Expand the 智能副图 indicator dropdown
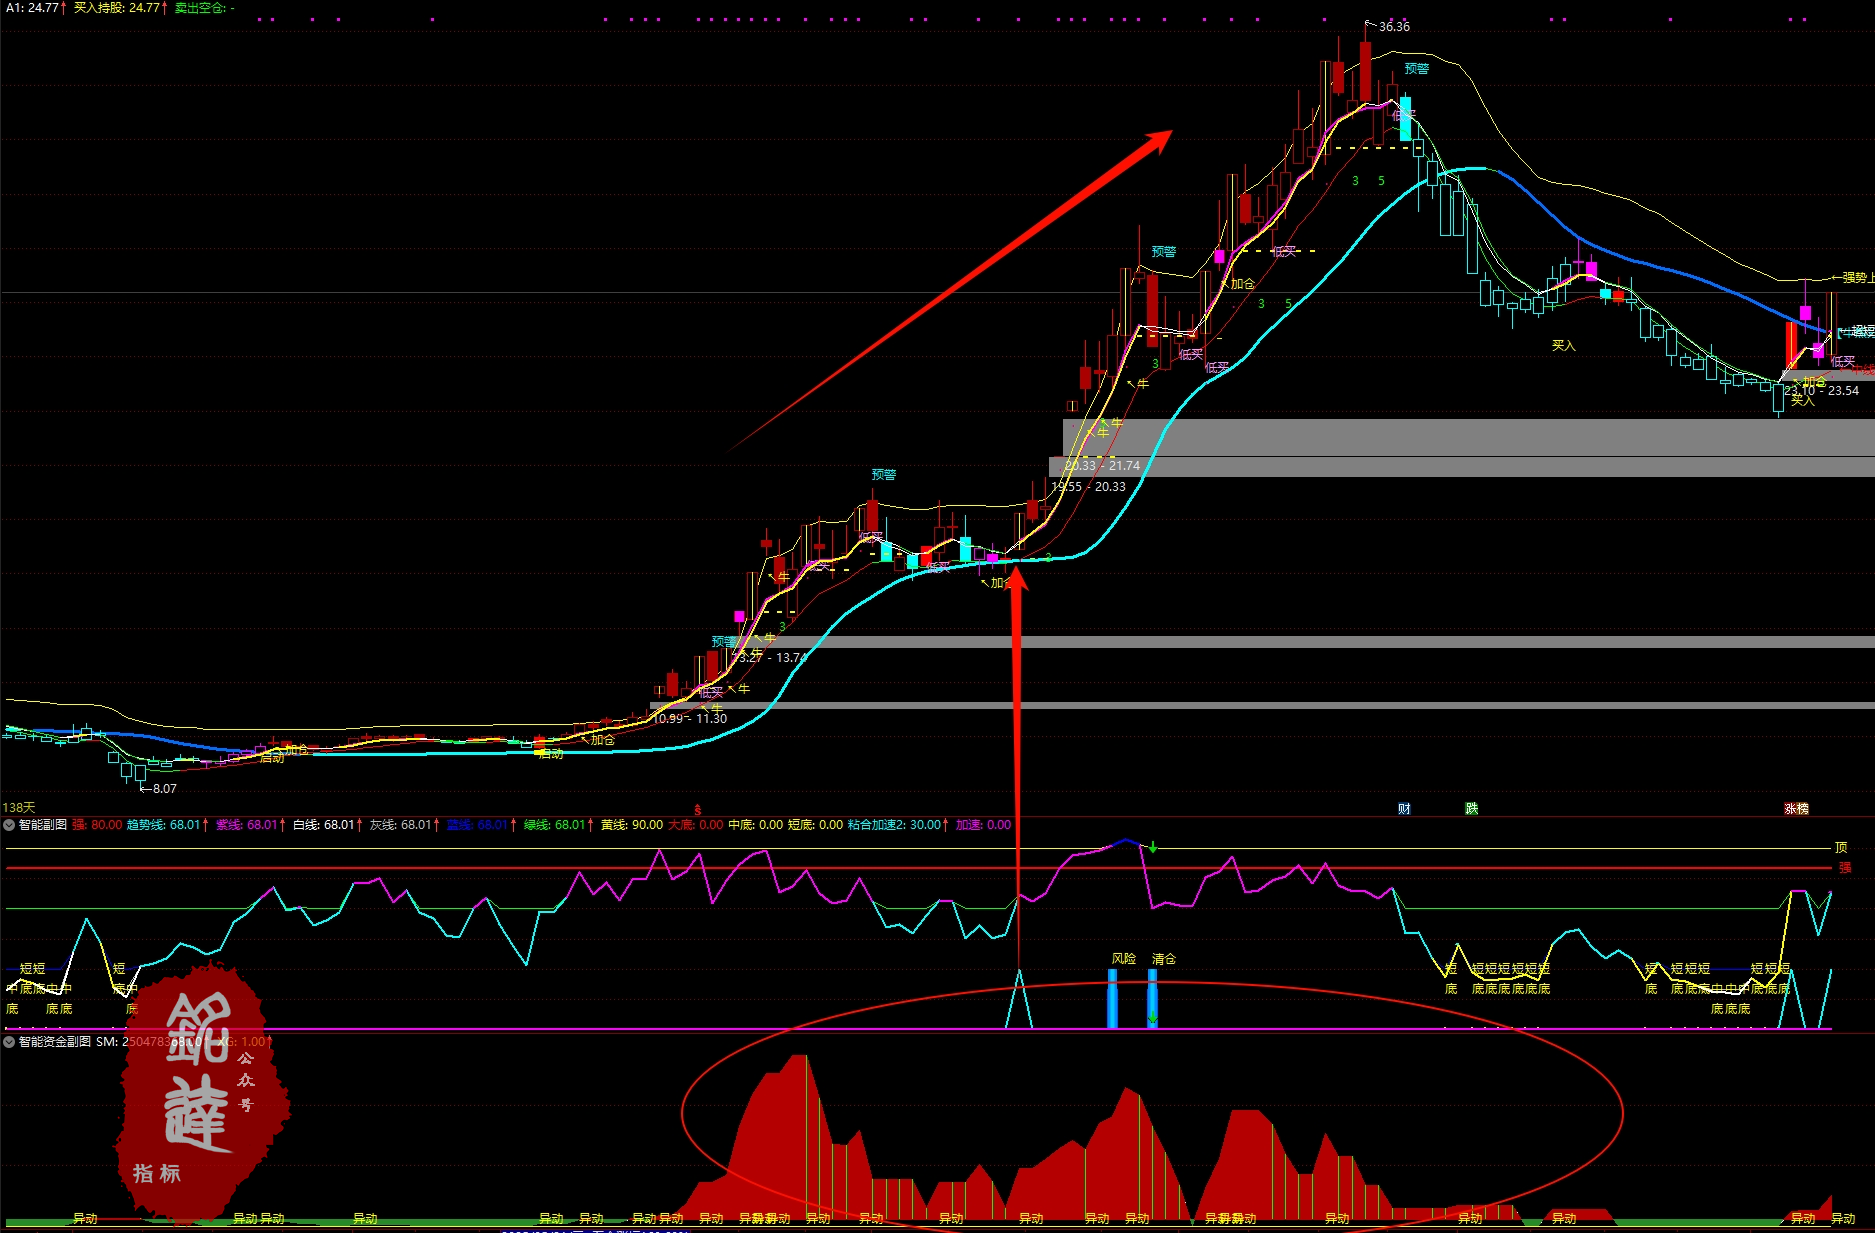 [9, 825]
